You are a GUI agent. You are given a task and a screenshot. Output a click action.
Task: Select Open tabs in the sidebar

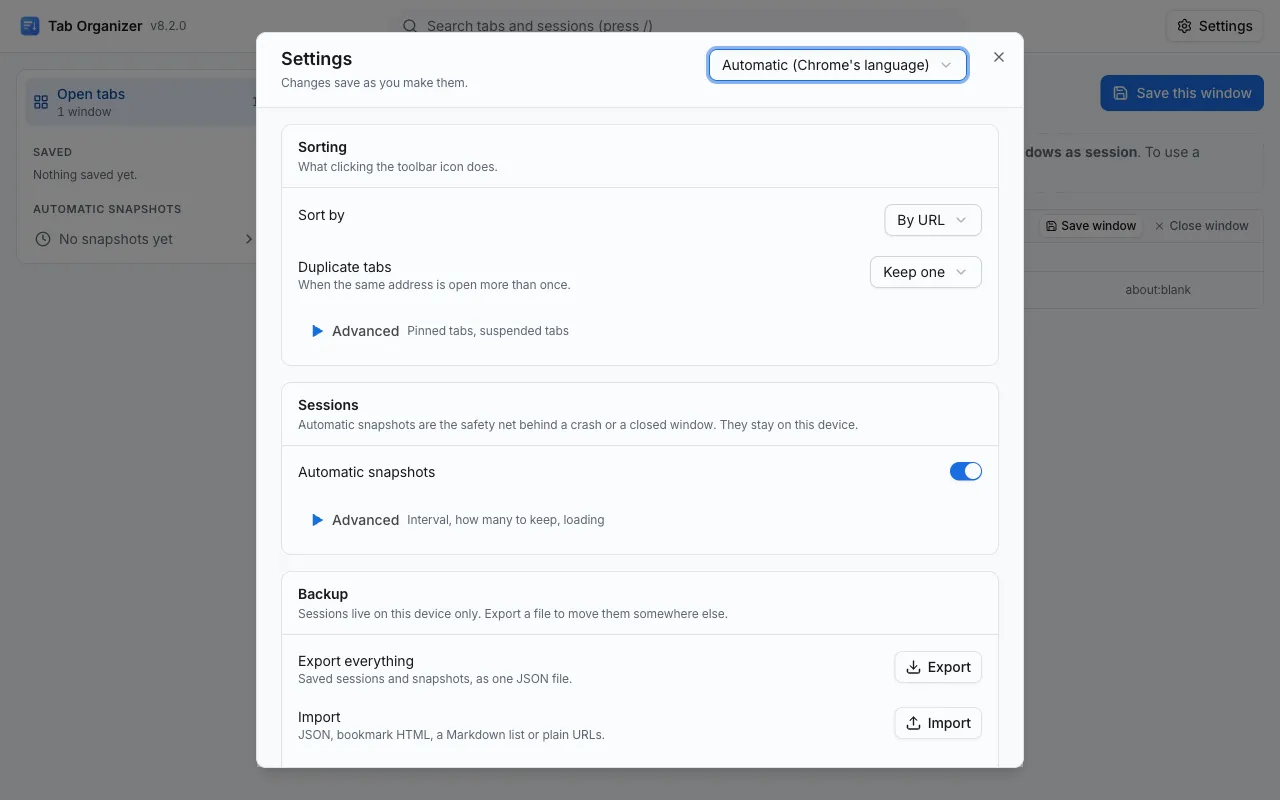point(141,102)
